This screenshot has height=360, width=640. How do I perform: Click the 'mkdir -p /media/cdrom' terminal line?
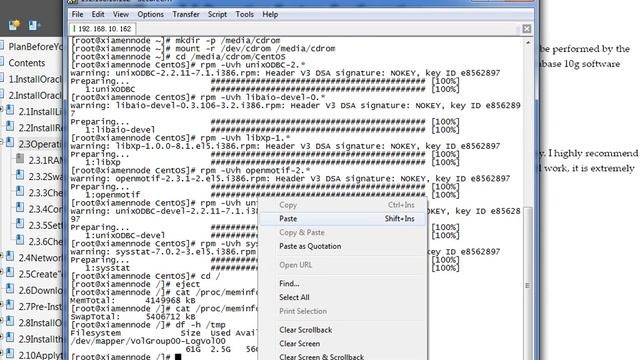(x=176, y=40)
